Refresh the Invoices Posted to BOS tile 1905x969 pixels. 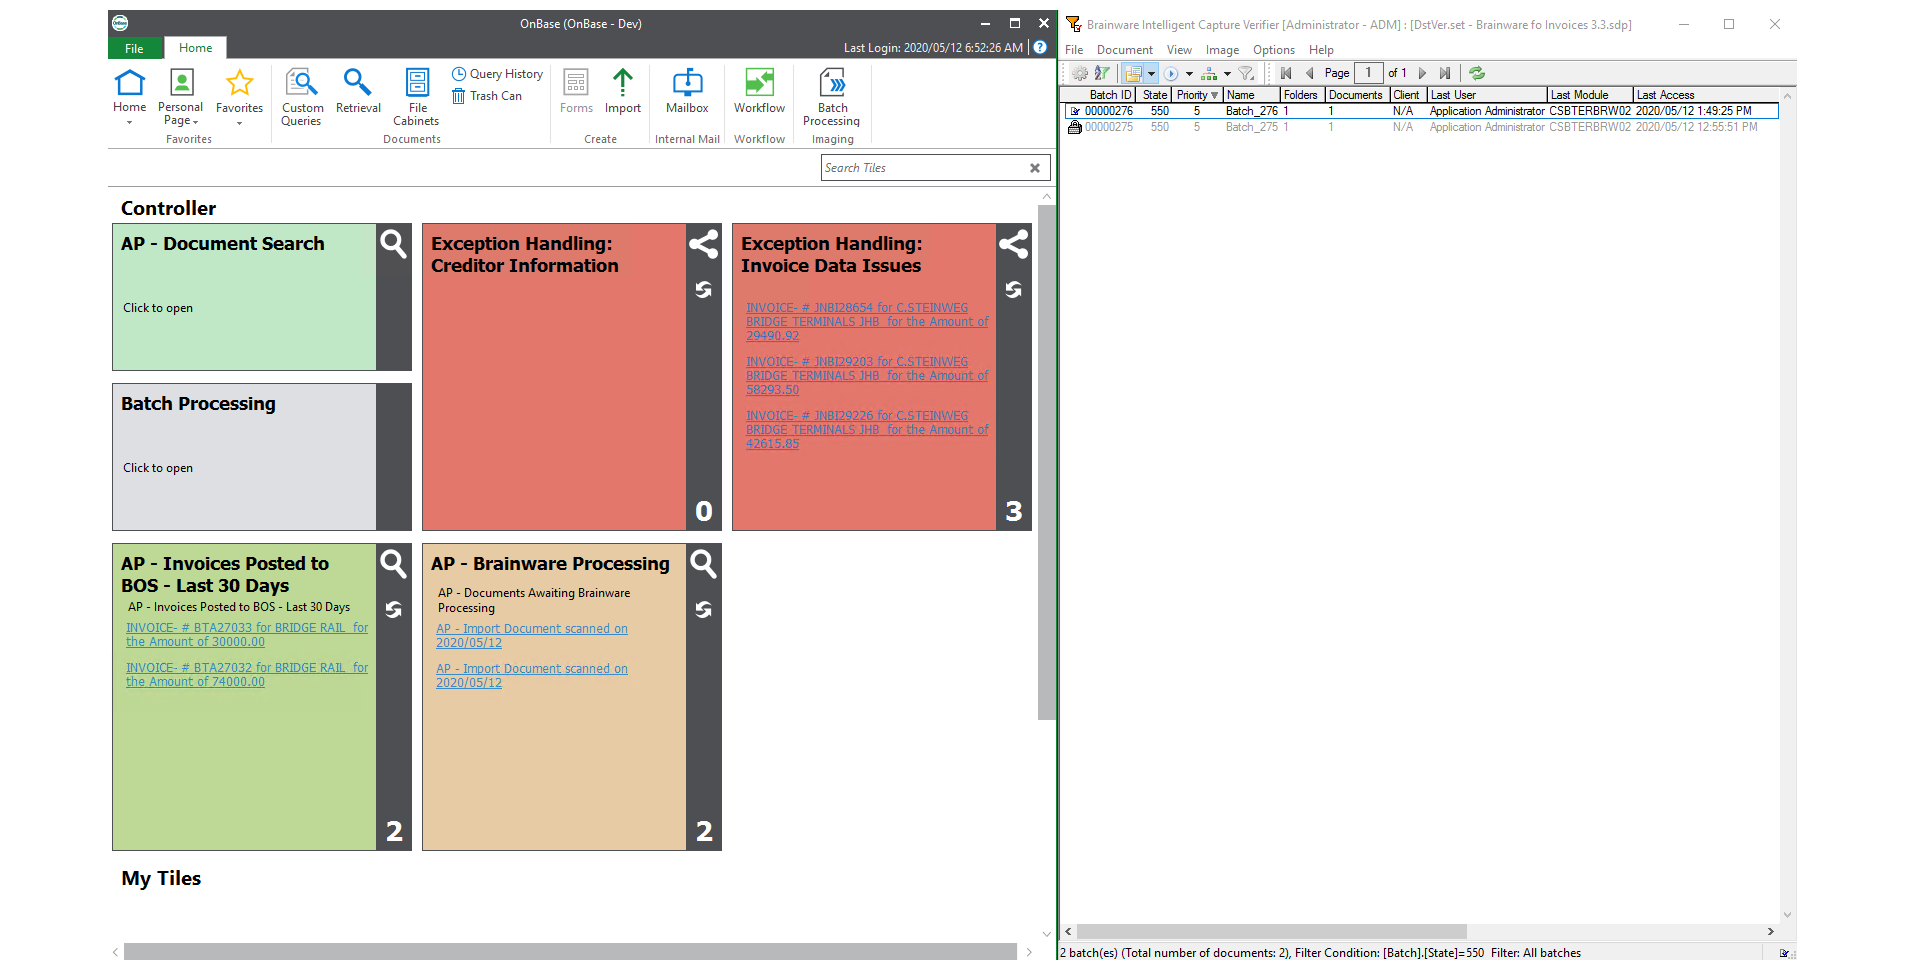point(394,610)
